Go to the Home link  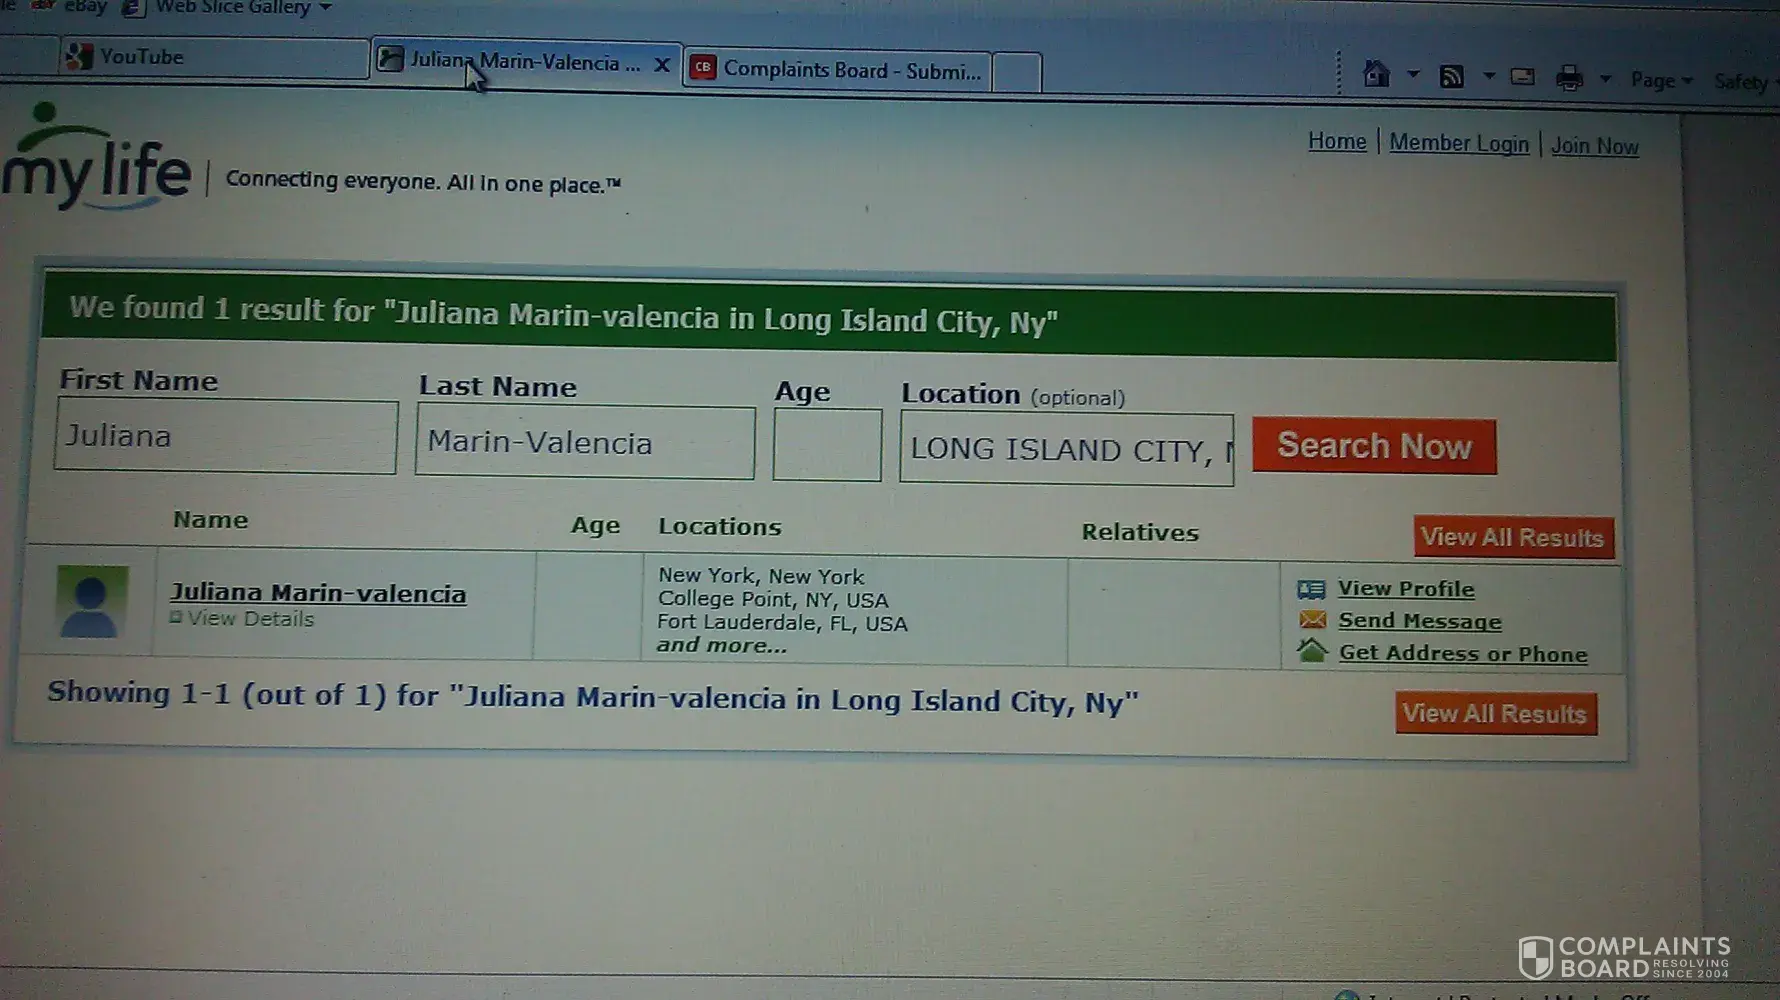click(x=1337, y=142)
